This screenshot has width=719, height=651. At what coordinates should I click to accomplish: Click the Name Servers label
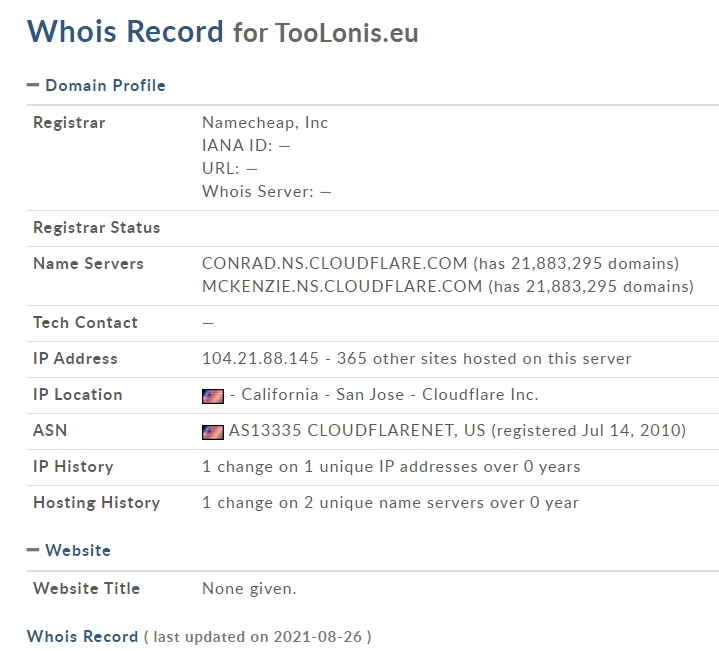88,263
